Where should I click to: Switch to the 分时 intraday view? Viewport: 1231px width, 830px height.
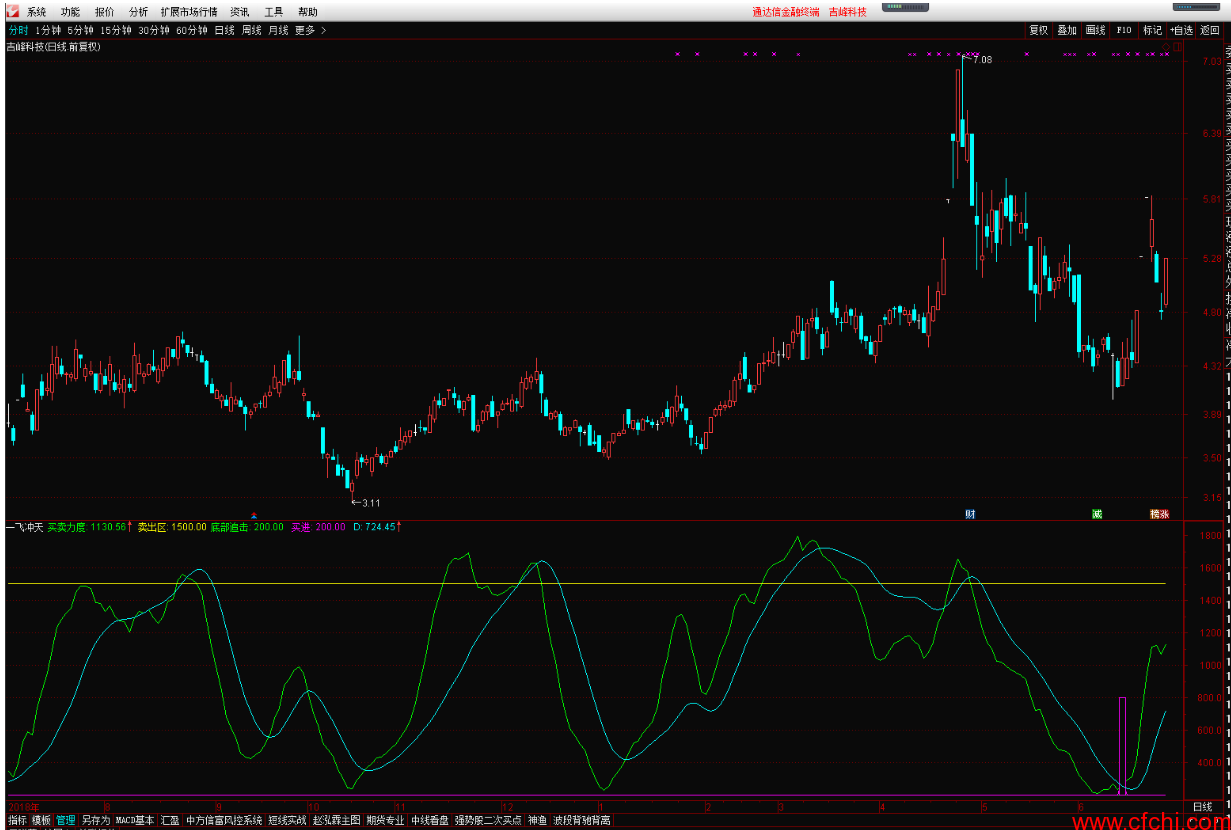[x=18, y=30]
